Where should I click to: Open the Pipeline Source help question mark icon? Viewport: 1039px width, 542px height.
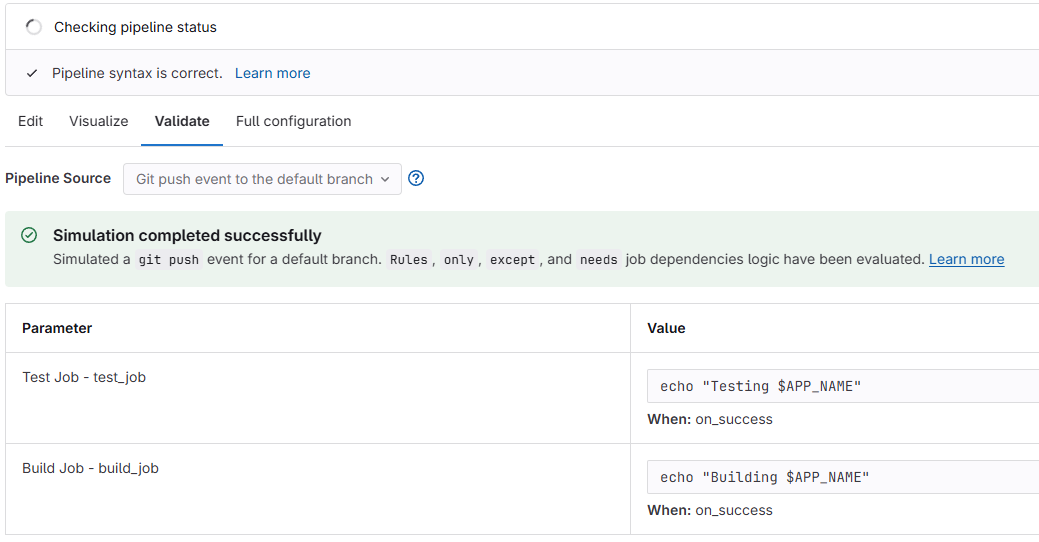pos(417,178)
